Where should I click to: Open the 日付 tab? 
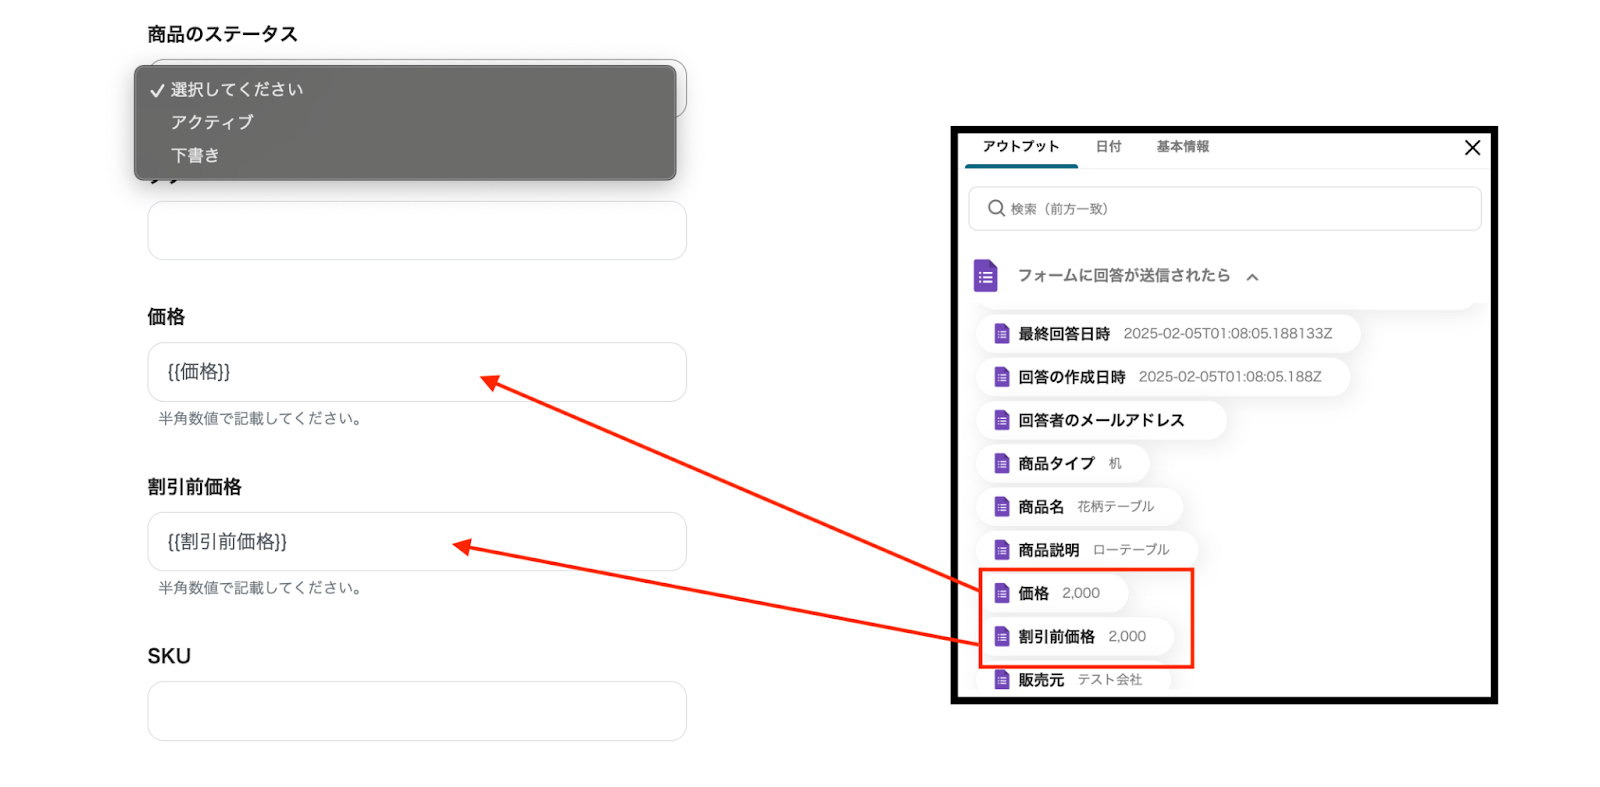click(x=1108, y=146)
